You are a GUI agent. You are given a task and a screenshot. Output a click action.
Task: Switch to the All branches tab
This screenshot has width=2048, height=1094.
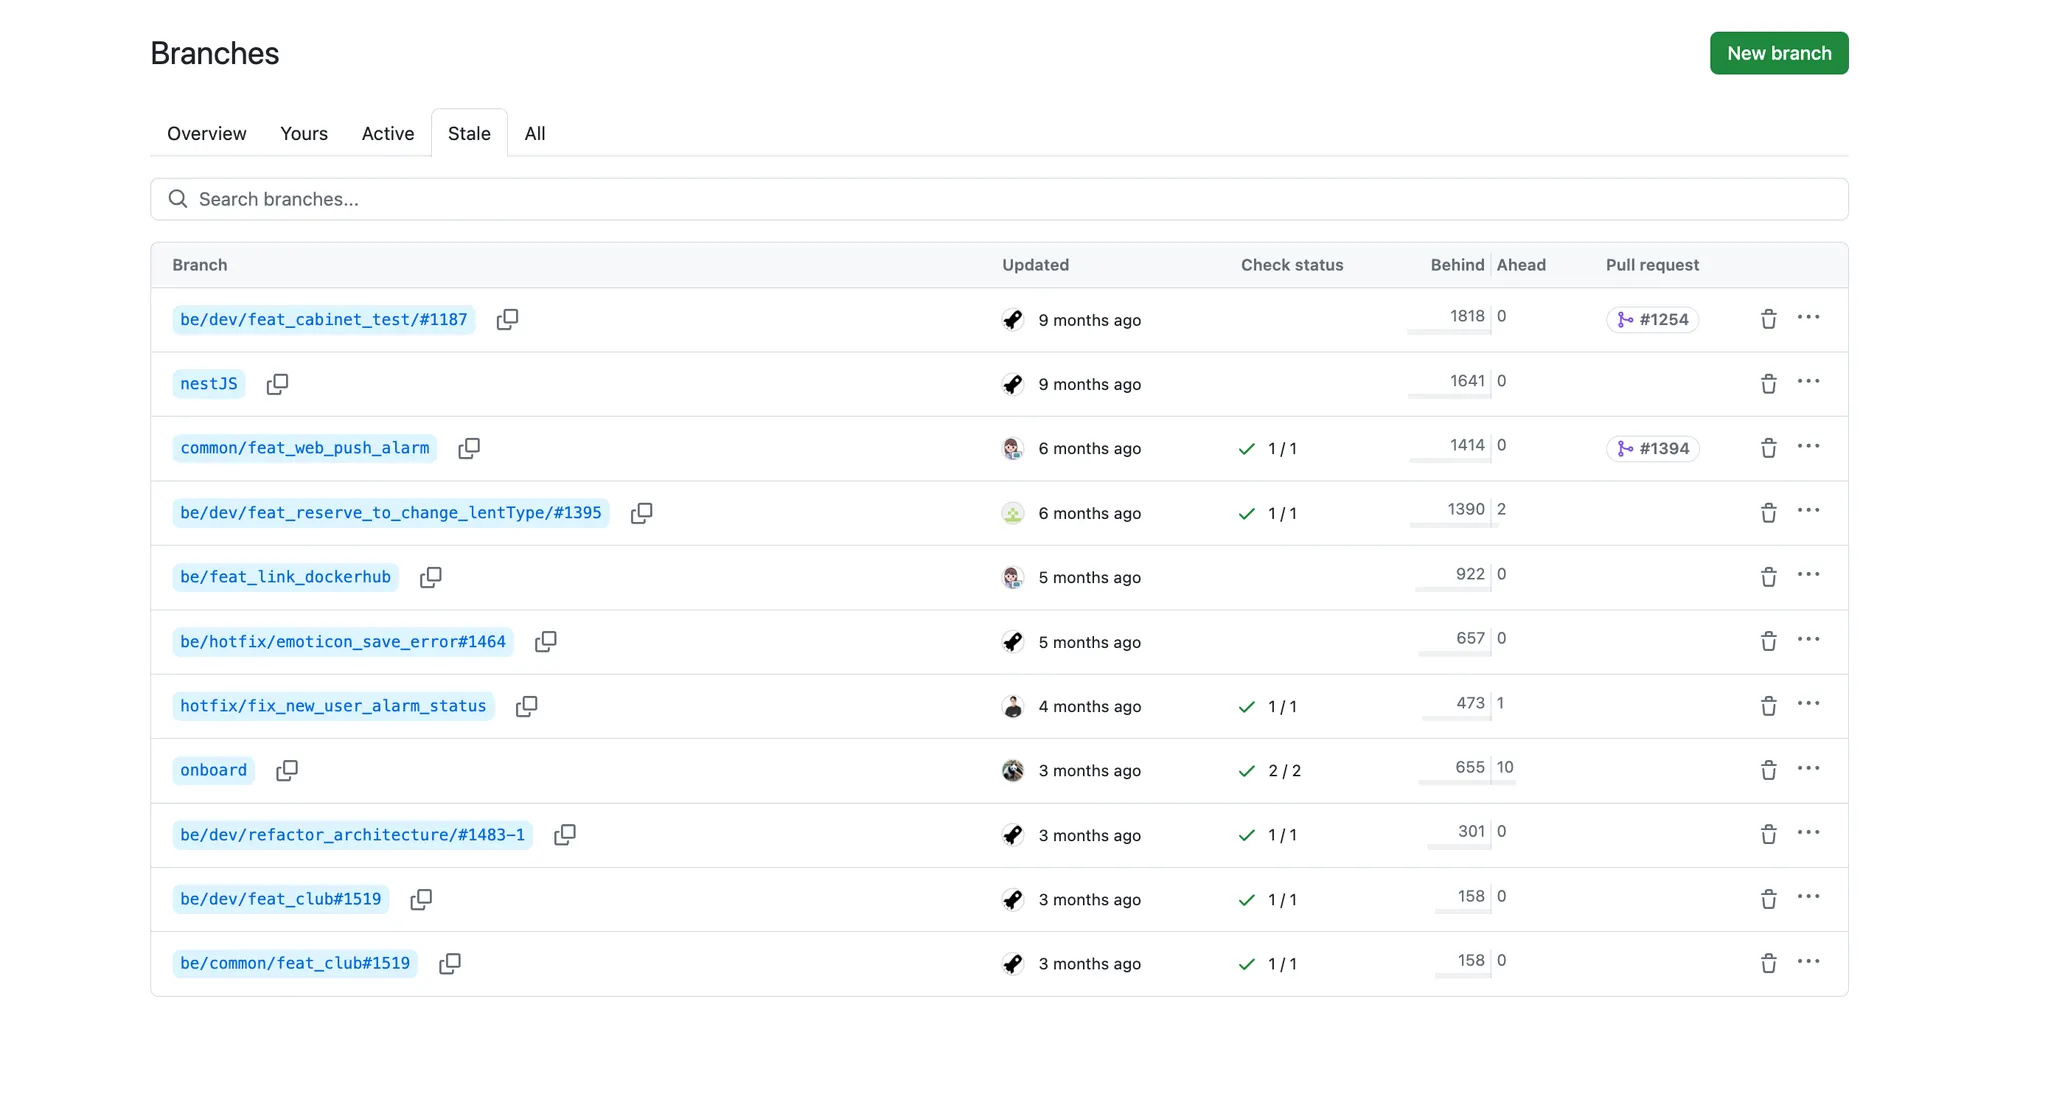pyautogui.click(x=534, y=133)
